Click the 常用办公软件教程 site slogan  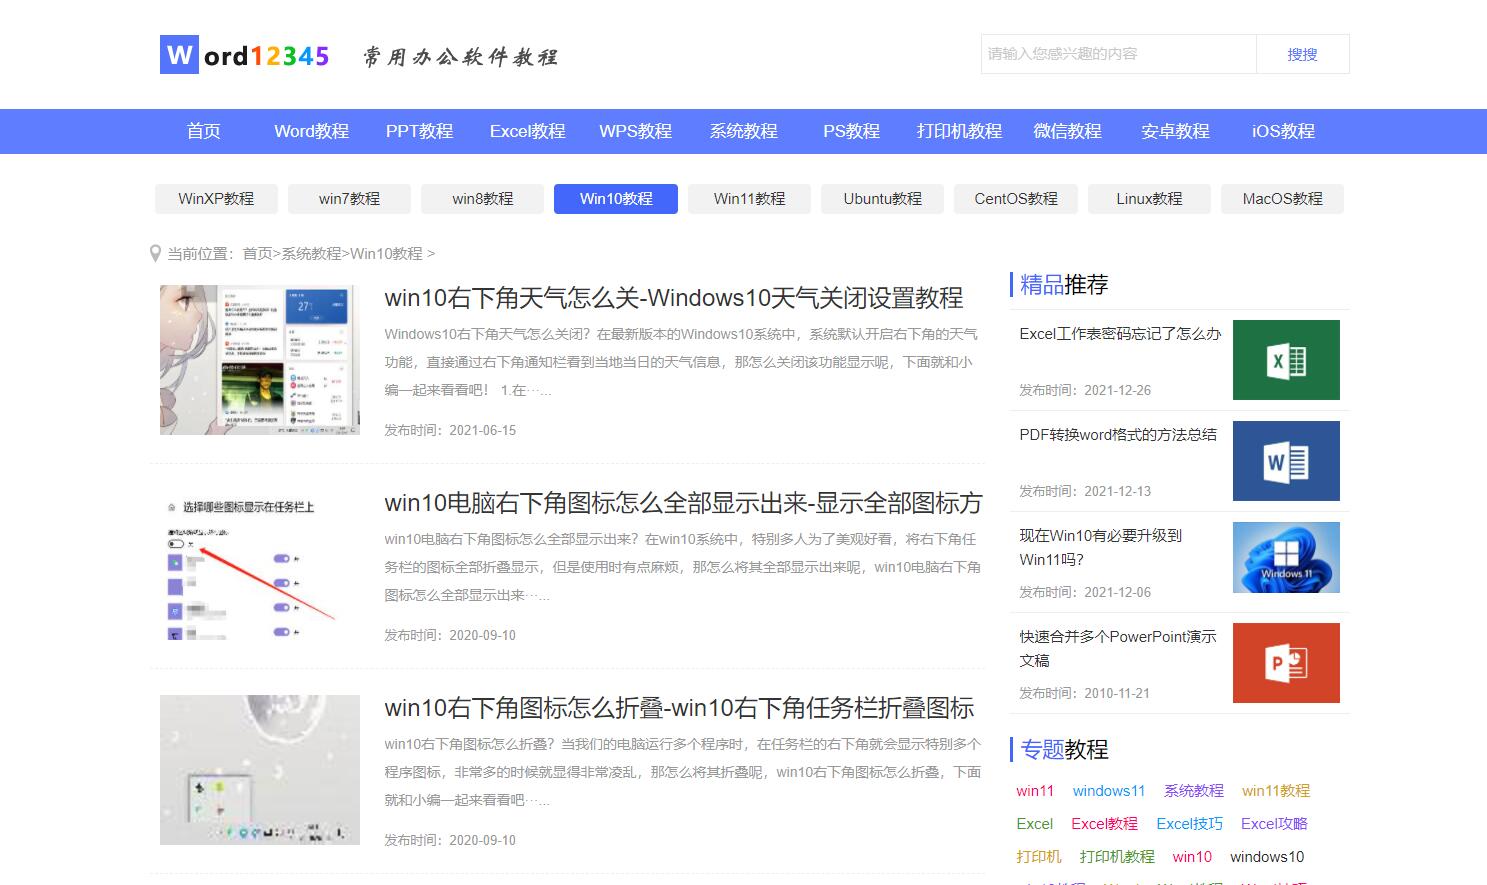[460, 57]
